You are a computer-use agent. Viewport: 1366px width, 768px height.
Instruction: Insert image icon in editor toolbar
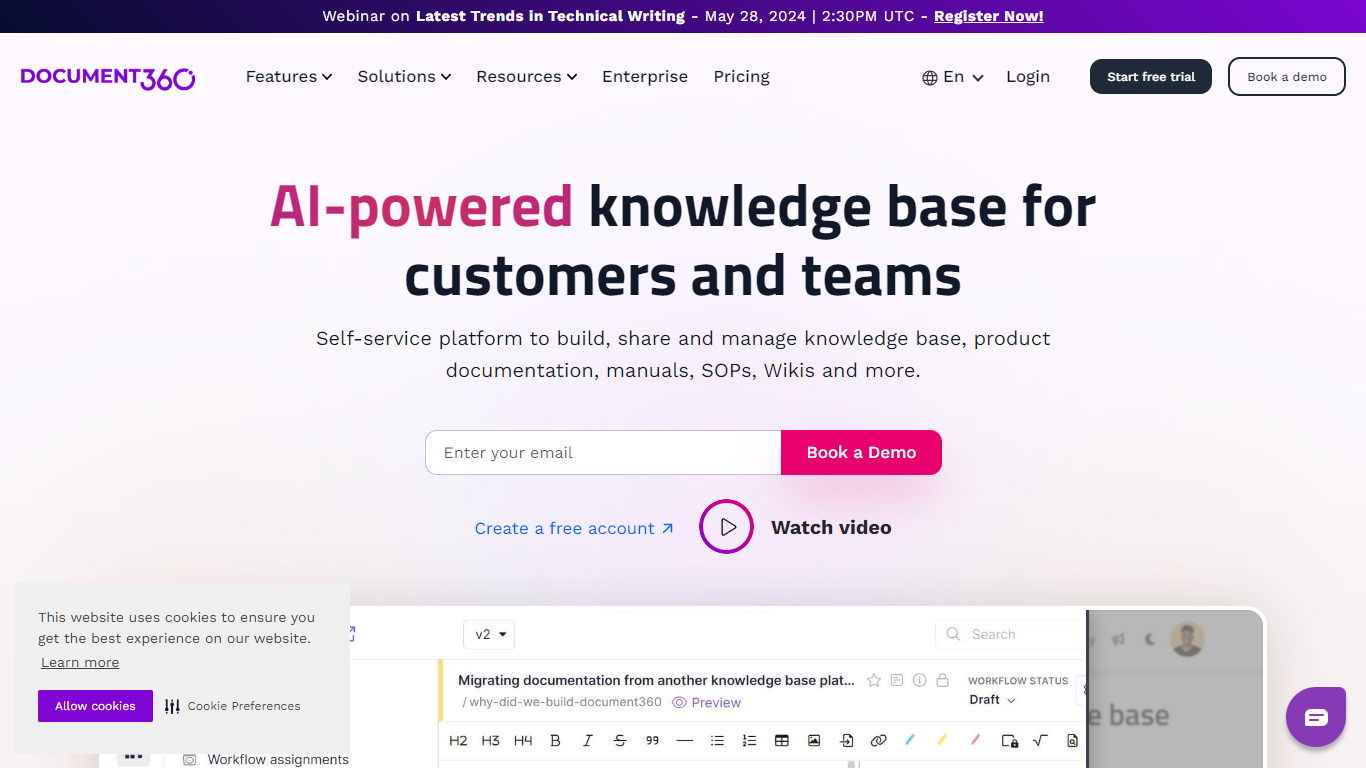[814, 741]
